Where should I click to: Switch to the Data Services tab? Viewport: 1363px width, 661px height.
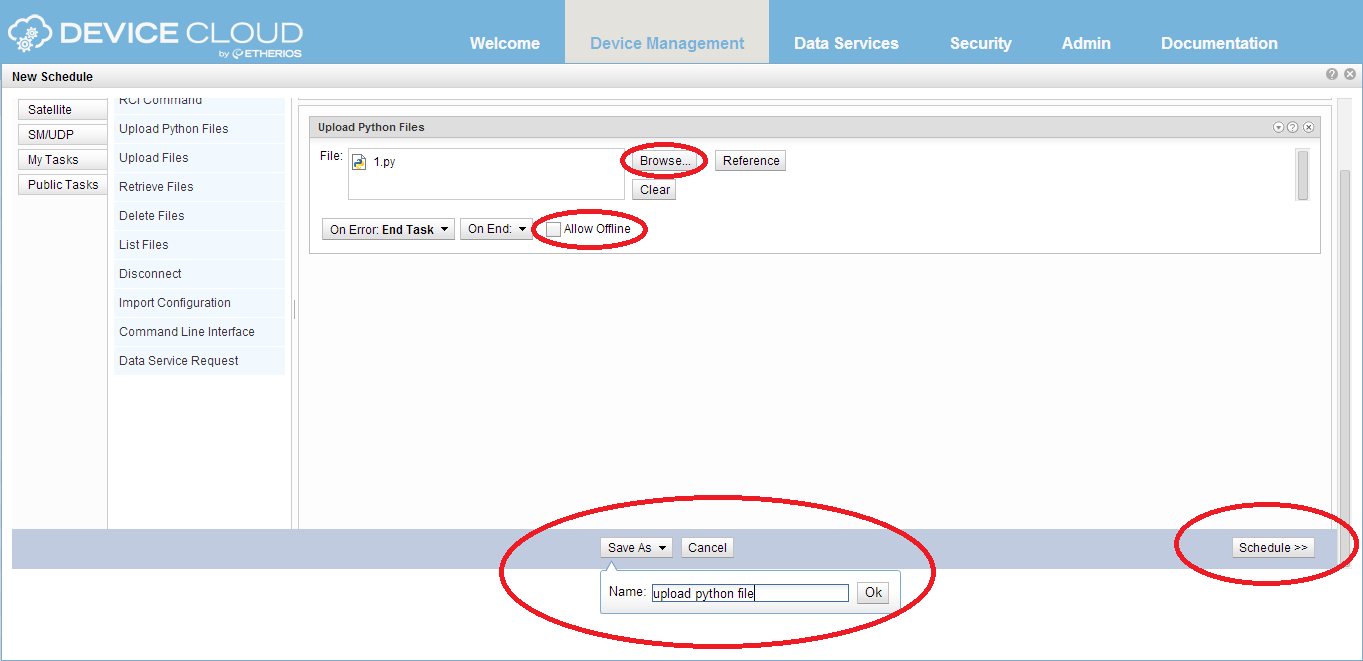pyautogui.click(x=846, y=44)
